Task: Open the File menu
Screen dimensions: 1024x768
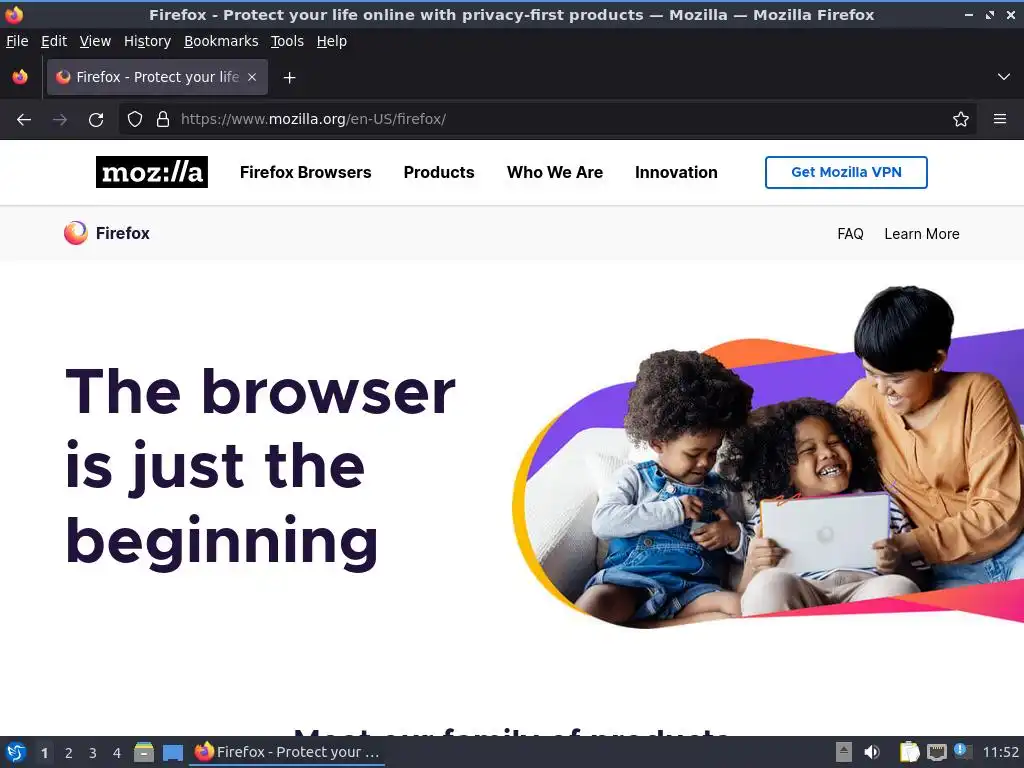Action: click(17, 41)
